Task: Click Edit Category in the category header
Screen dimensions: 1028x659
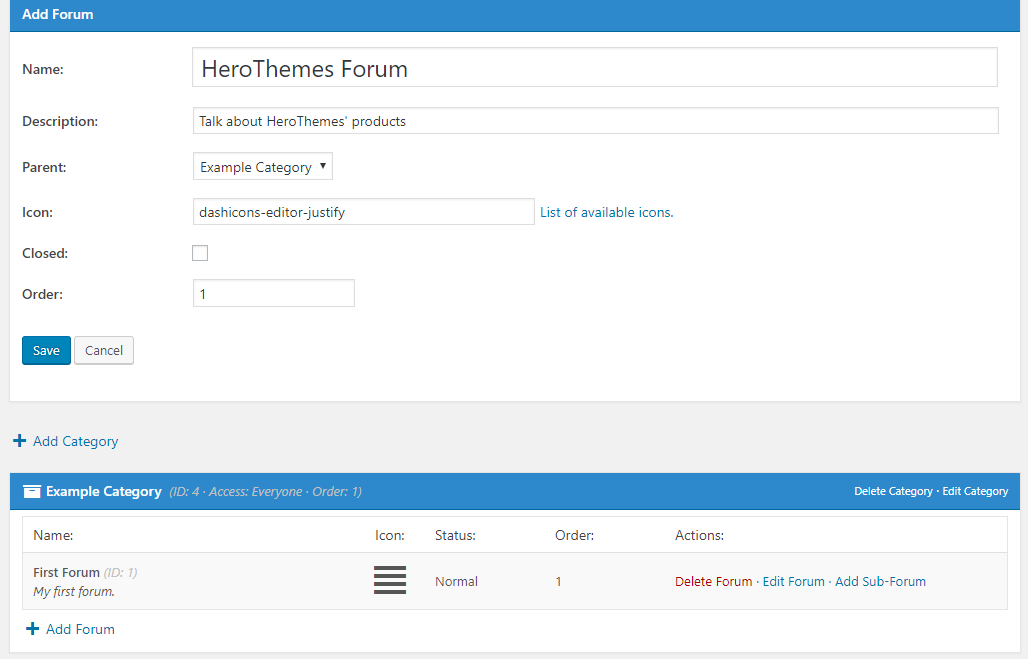Action: point(975,491)
